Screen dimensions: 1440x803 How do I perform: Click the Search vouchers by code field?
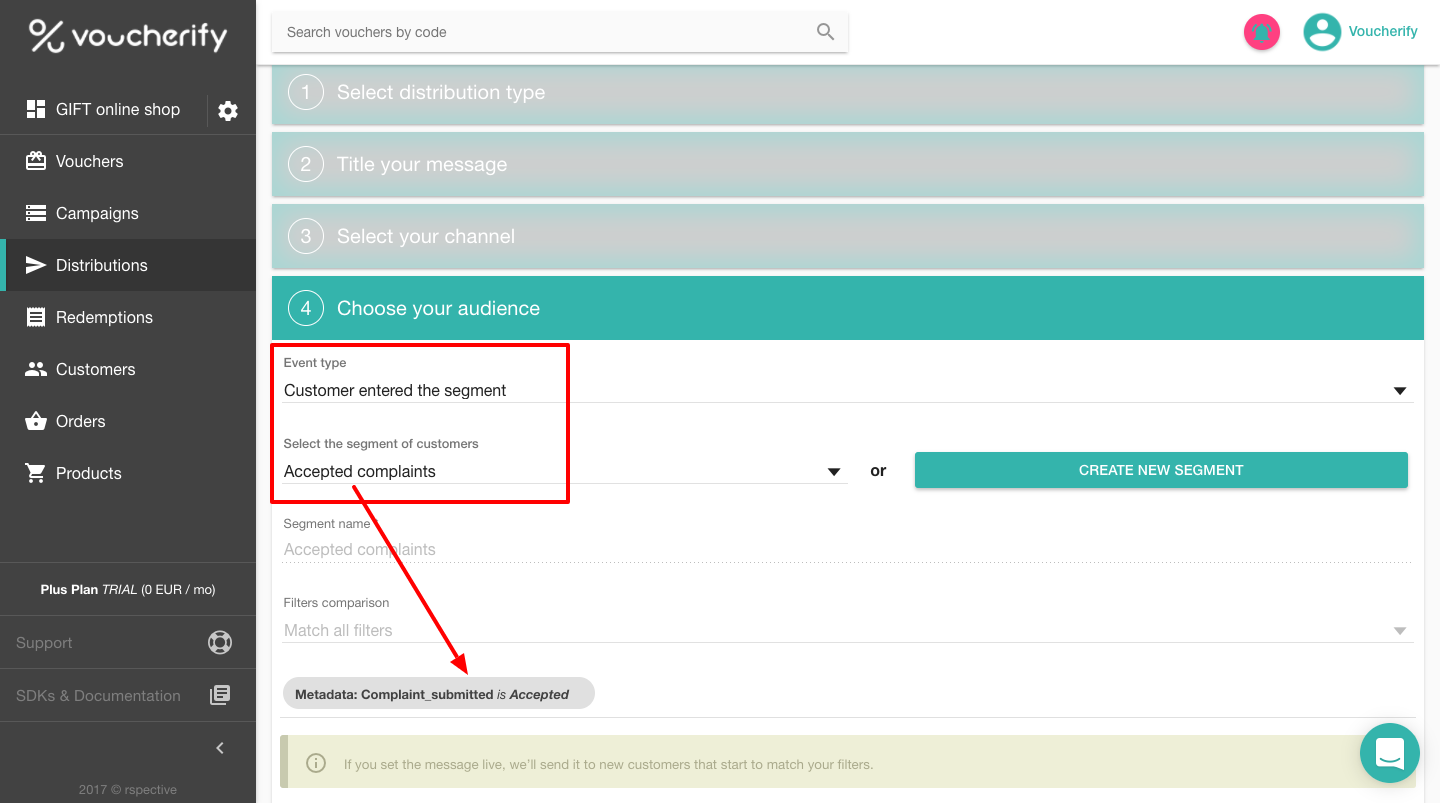[545, 32]
